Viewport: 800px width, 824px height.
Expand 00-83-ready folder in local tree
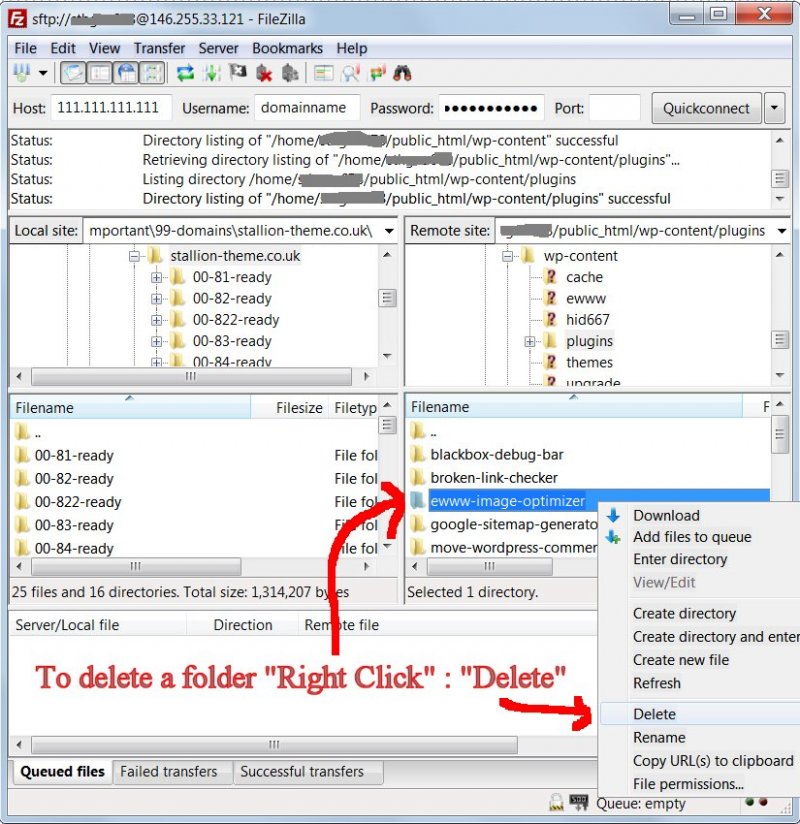(x=156, y=342)
